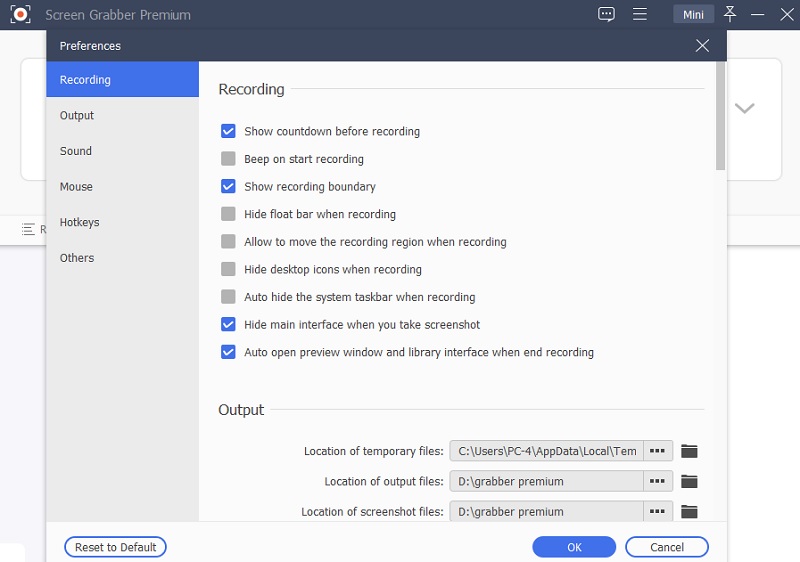
Task: Click the temporary files location field
Action: (x=546, y=451)
